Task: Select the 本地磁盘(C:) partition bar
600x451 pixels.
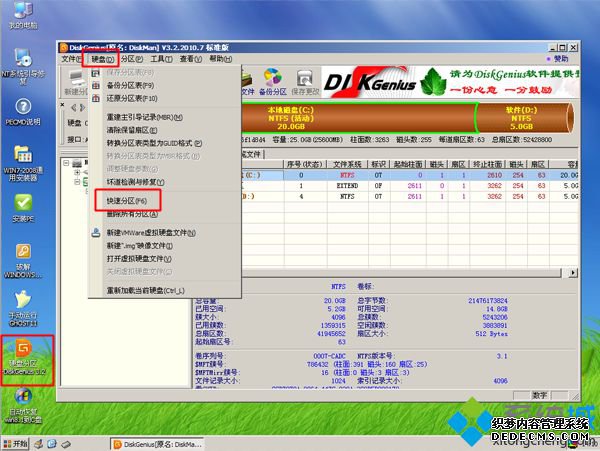Action: click(x=359, y=118)
